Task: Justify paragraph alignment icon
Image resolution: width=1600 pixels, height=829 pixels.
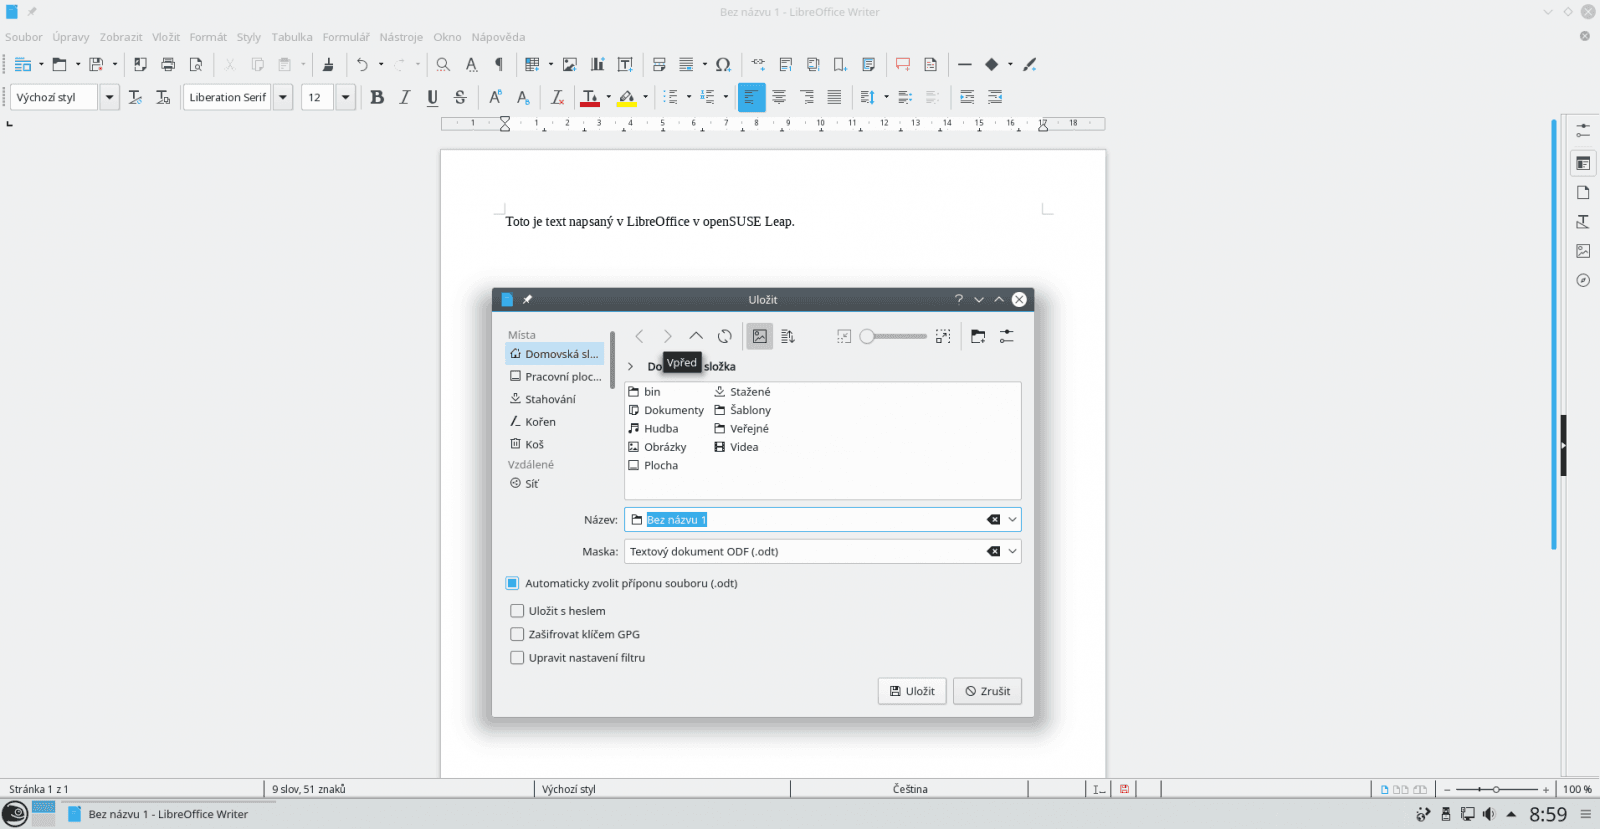Action: pyautogui.click(x=834, y=97)
